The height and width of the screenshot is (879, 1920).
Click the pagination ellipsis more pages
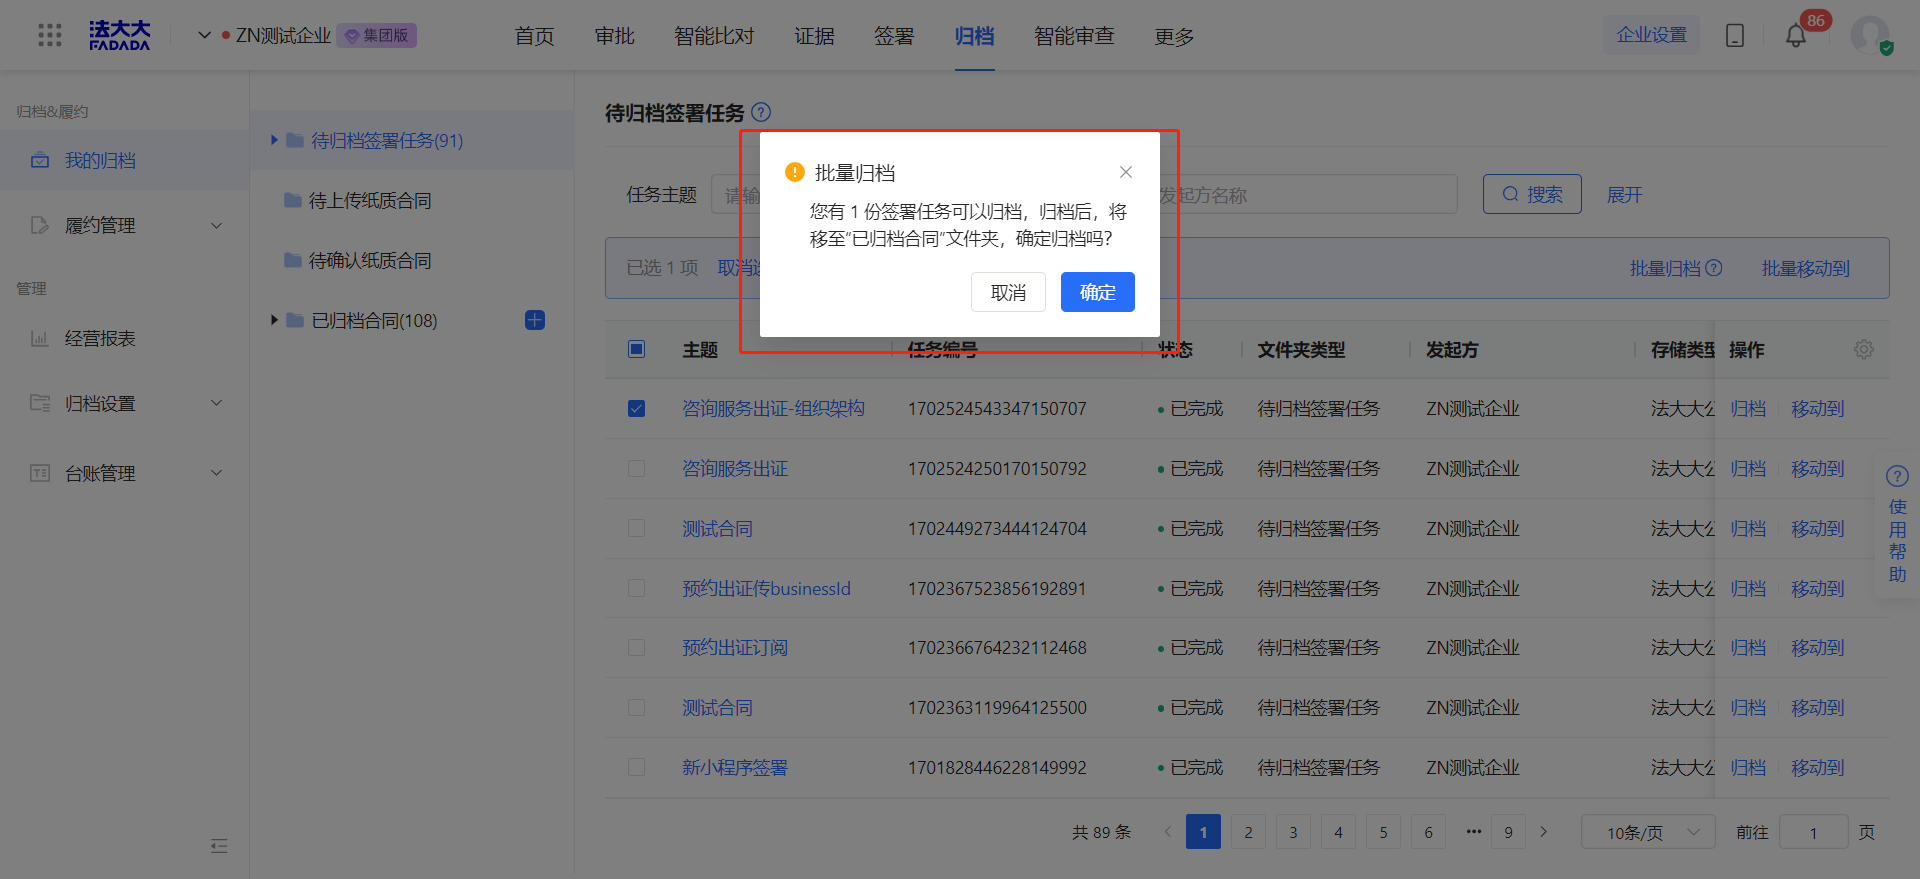1474,832
